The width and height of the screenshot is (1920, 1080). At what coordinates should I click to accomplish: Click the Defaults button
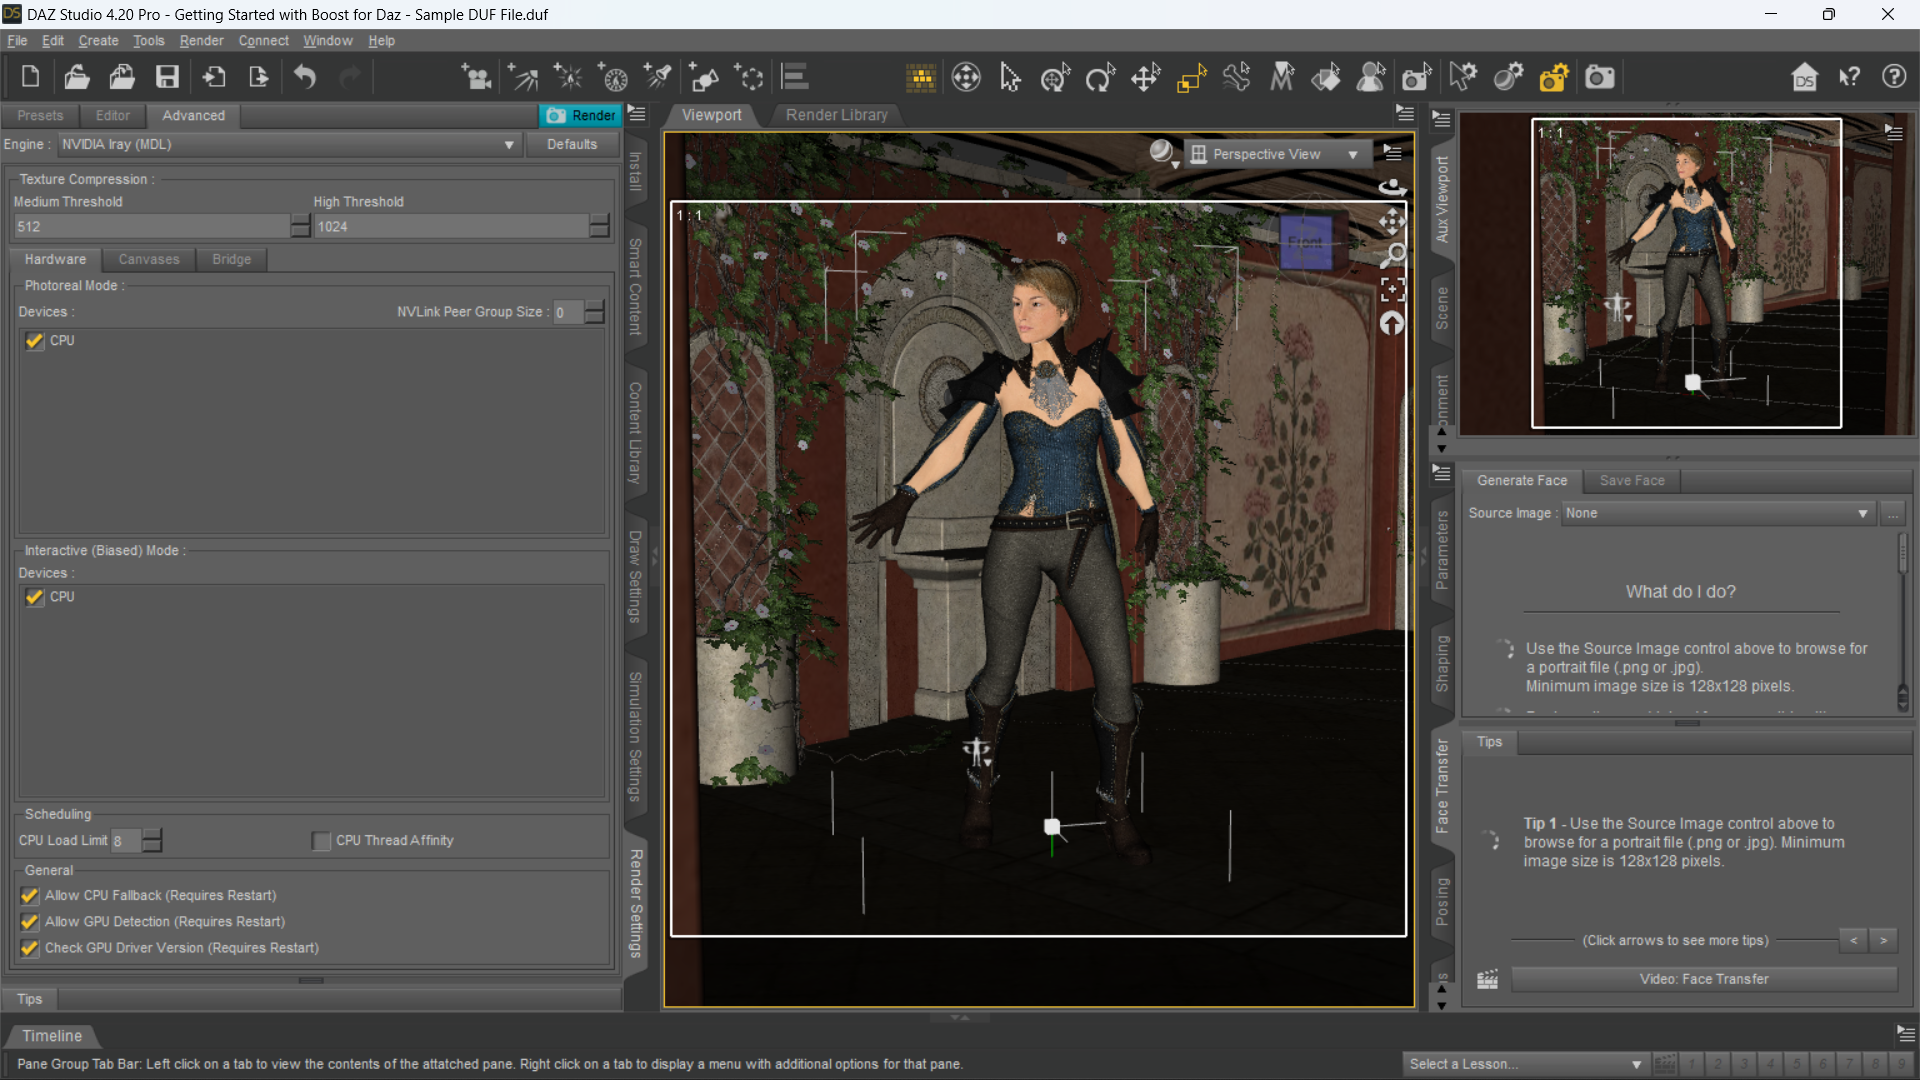pos(572,144)
